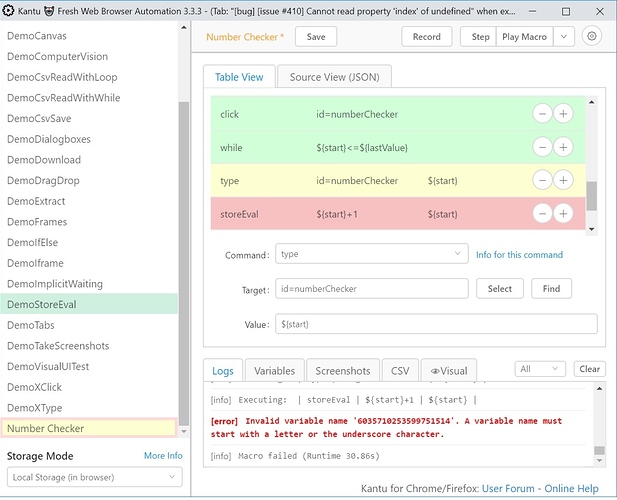Remove the storeEval command row
Viewport: 617px width, 500px height.
[542, 214]
